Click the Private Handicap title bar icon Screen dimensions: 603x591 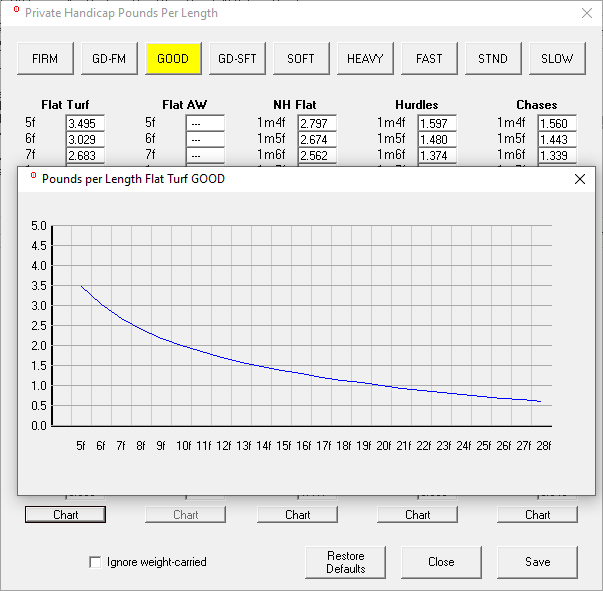16,10
